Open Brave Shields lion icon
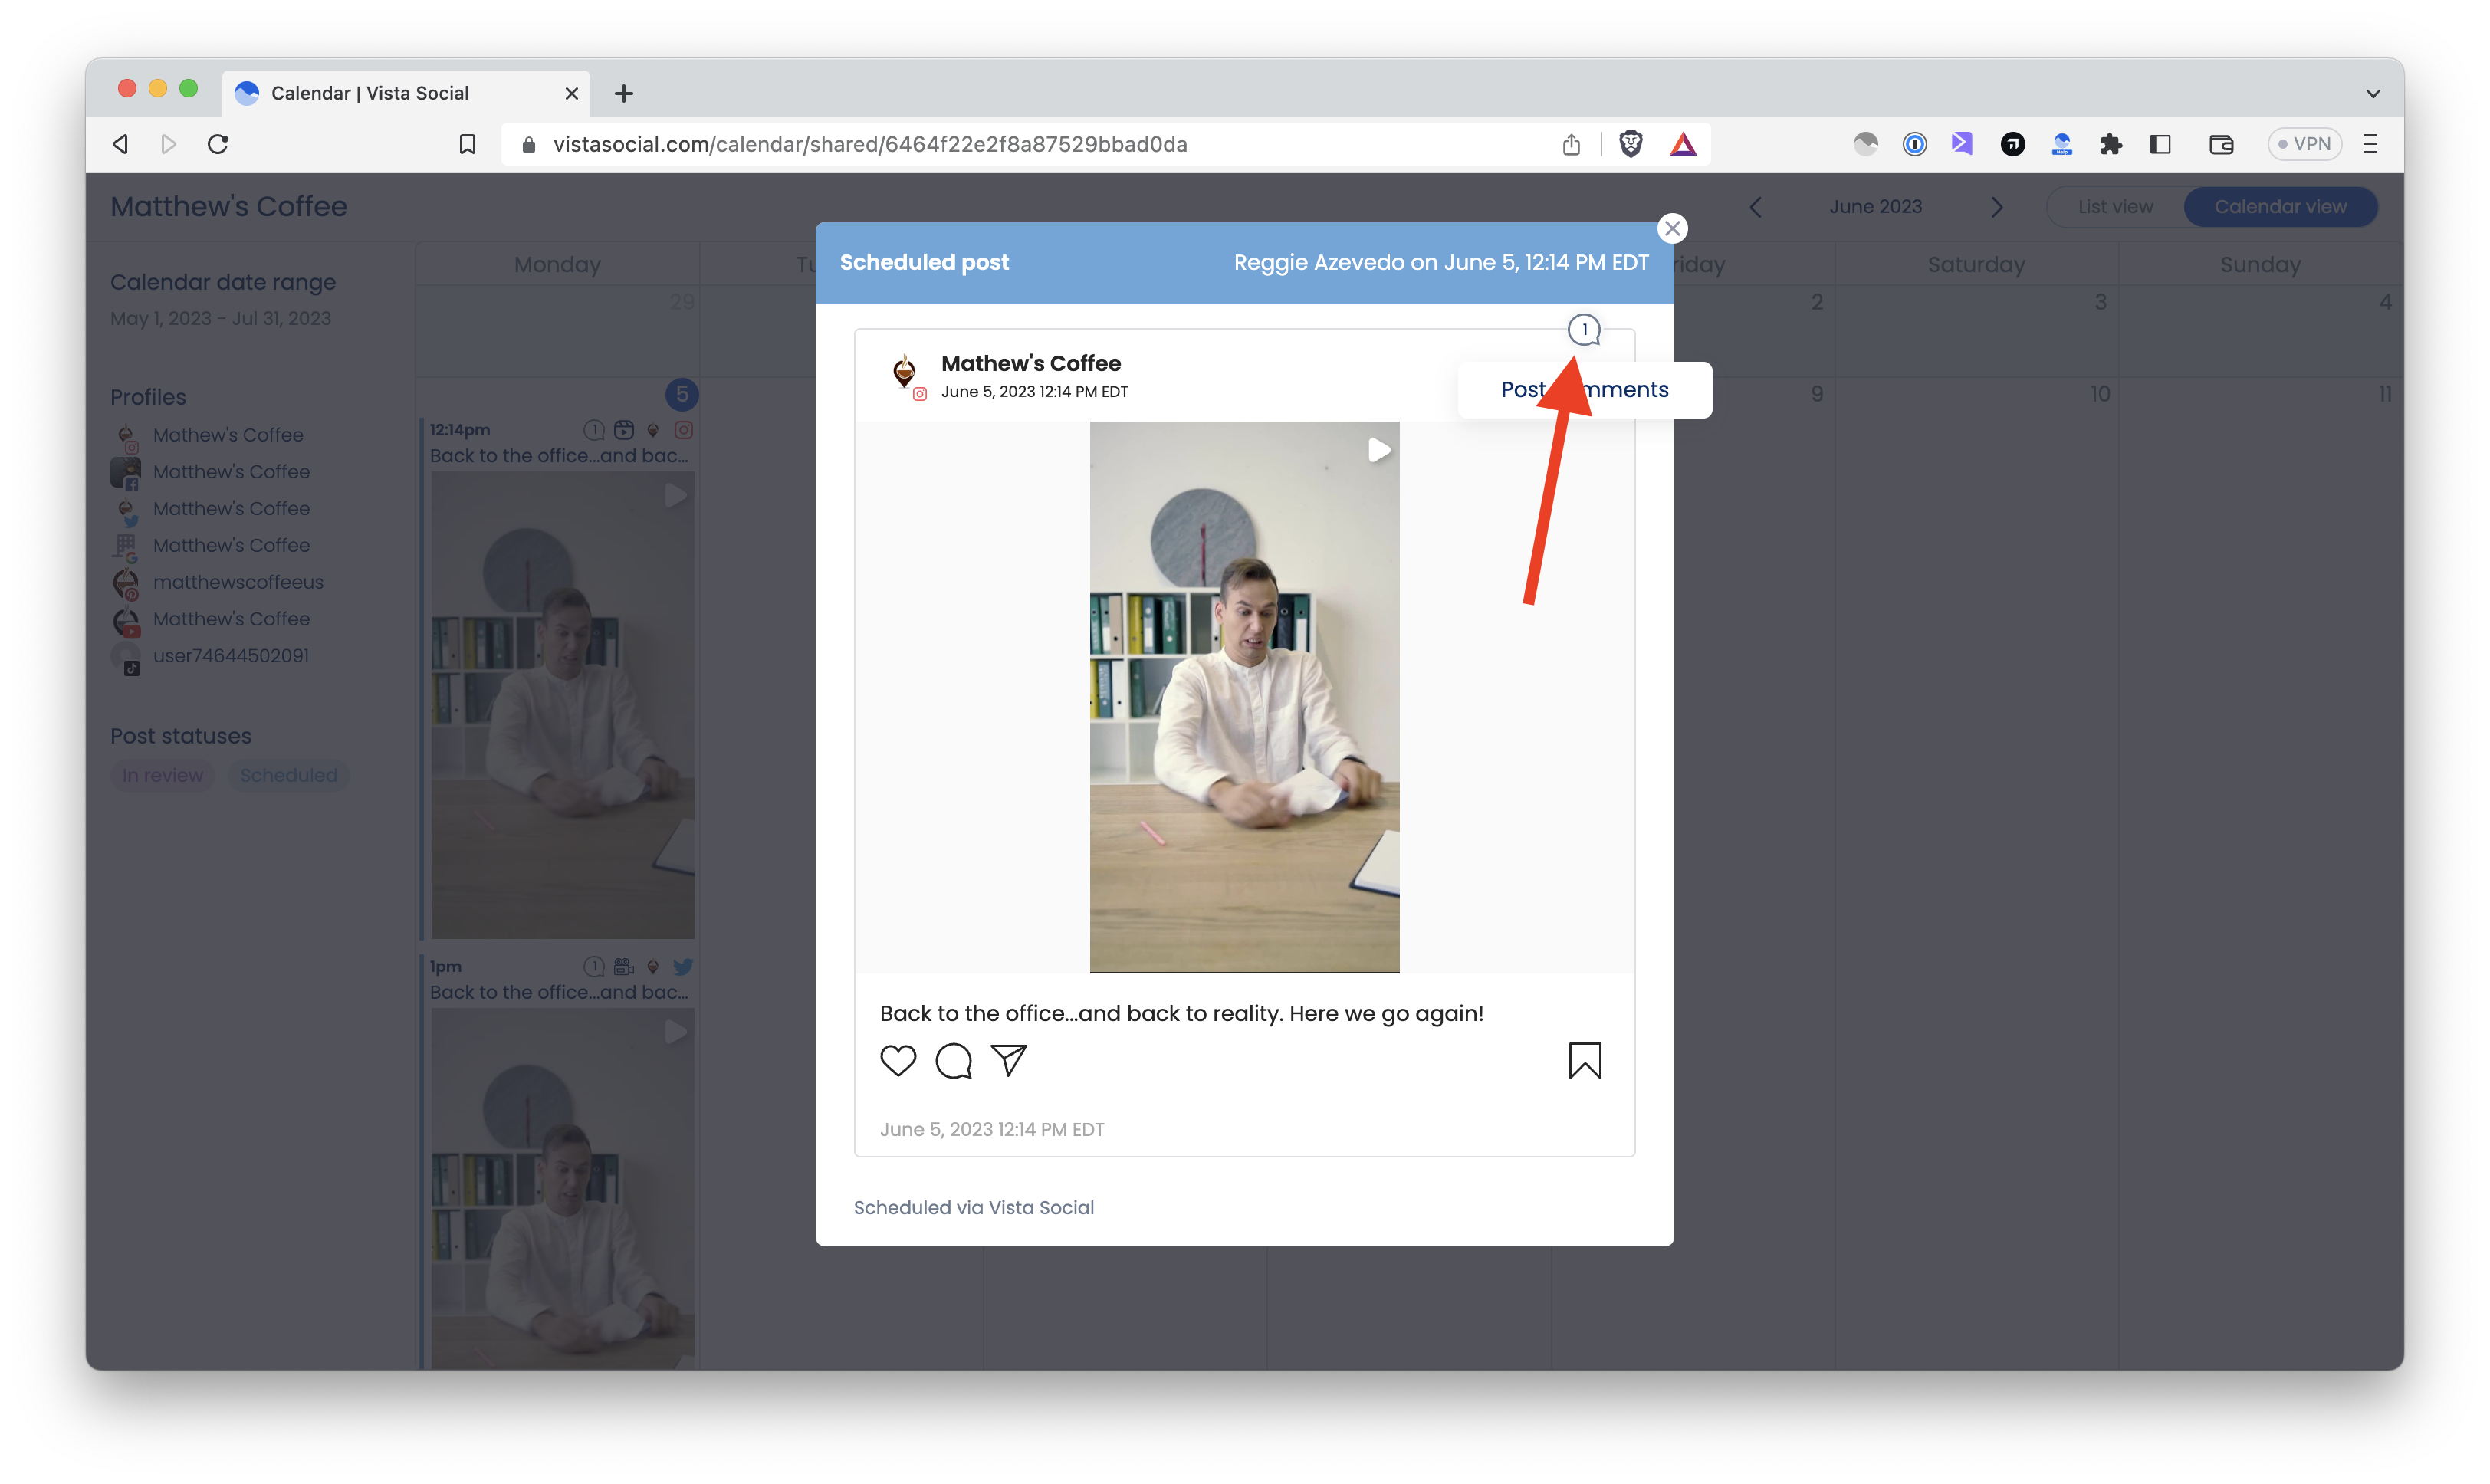Screen dimensions: 2490x1484 tap(1631, 144)
